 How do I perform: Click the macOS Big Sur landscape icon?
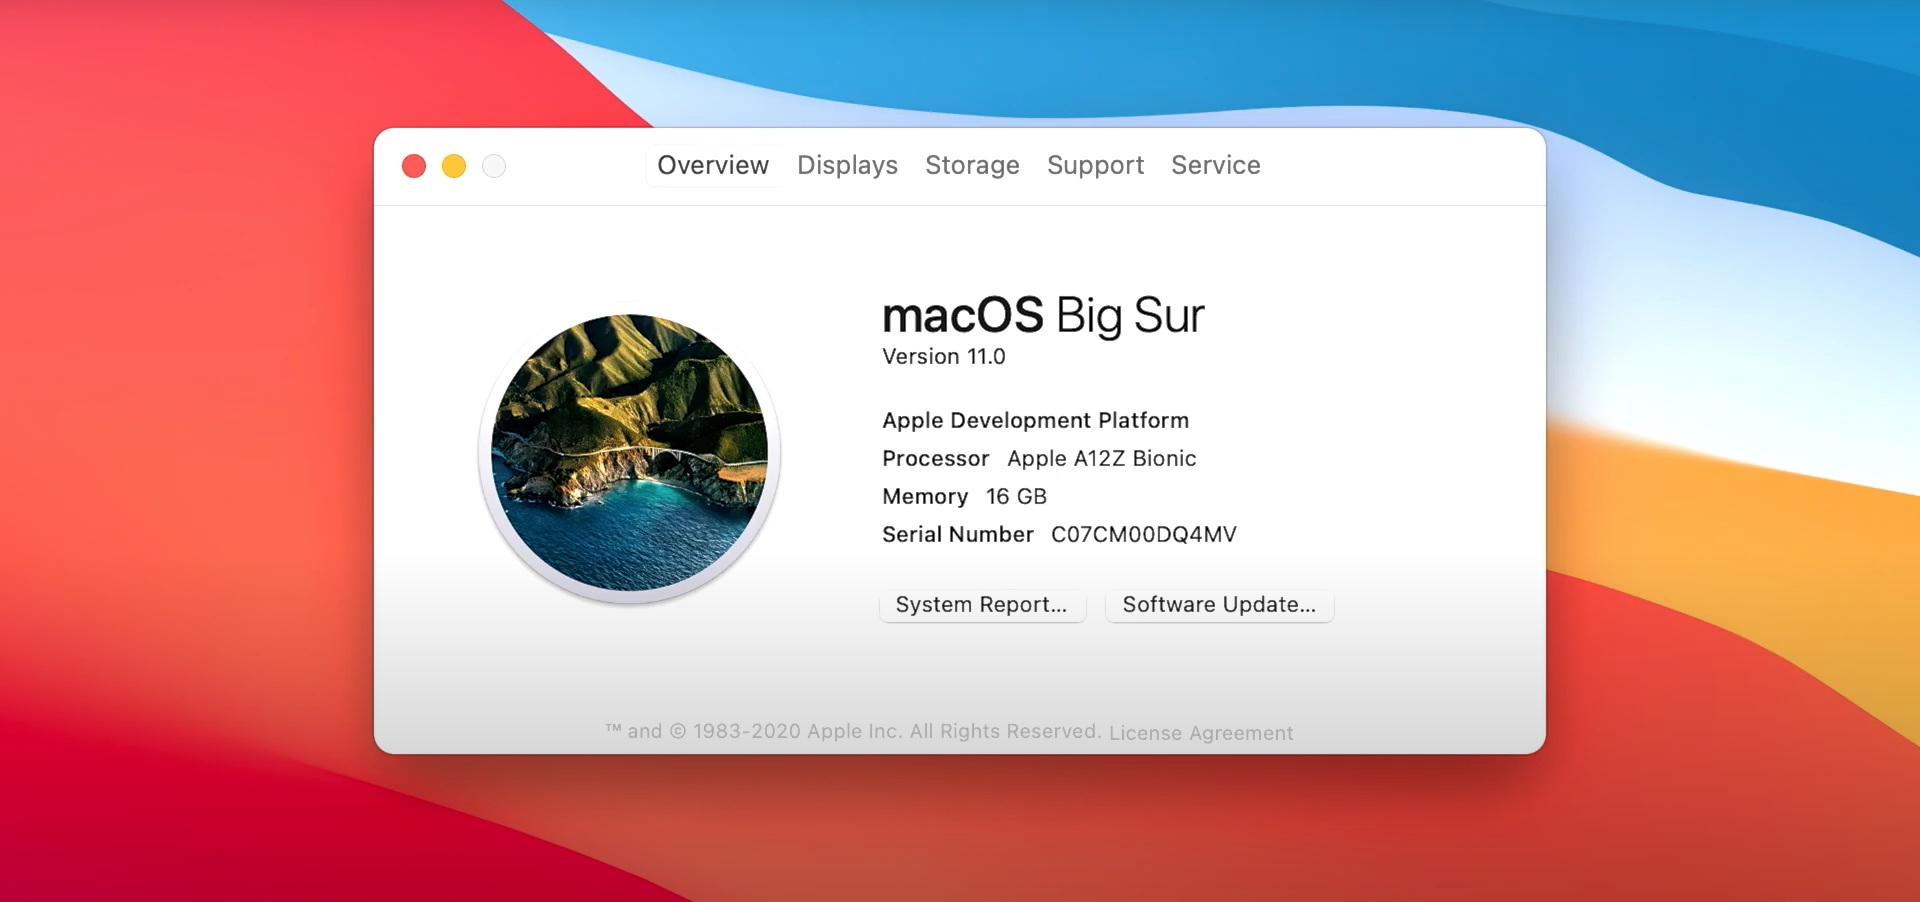[630, 453]
